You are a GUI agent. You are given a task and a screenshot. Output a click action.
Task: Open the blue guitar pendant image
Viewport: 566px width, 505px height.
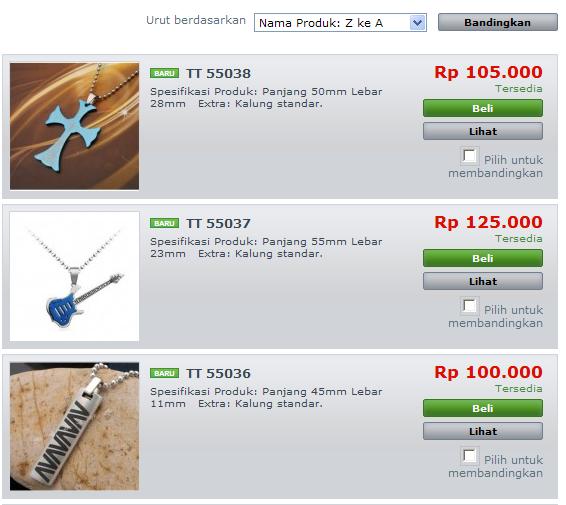pos(74,276)
